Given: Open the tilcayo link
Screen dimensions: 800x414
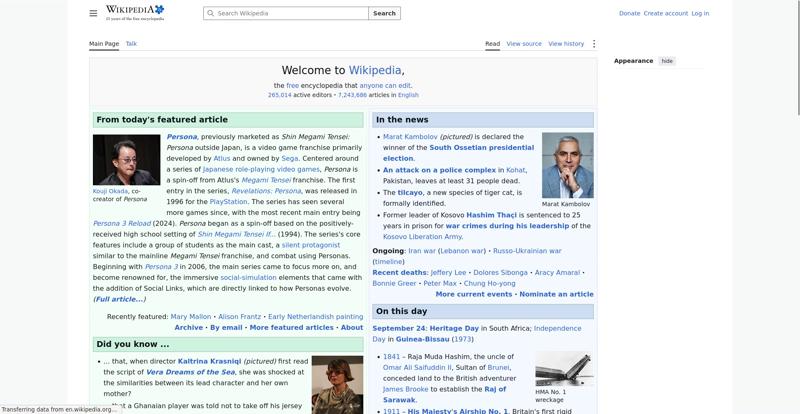Looking at the screenshot, I should [410, 193].
